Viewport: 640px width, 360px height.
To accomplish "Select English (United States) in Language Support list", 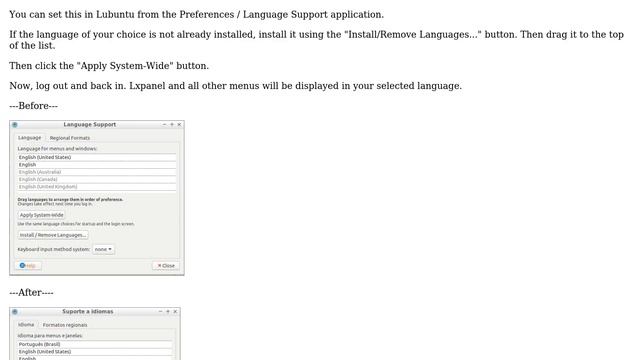I will pos(97,158).
